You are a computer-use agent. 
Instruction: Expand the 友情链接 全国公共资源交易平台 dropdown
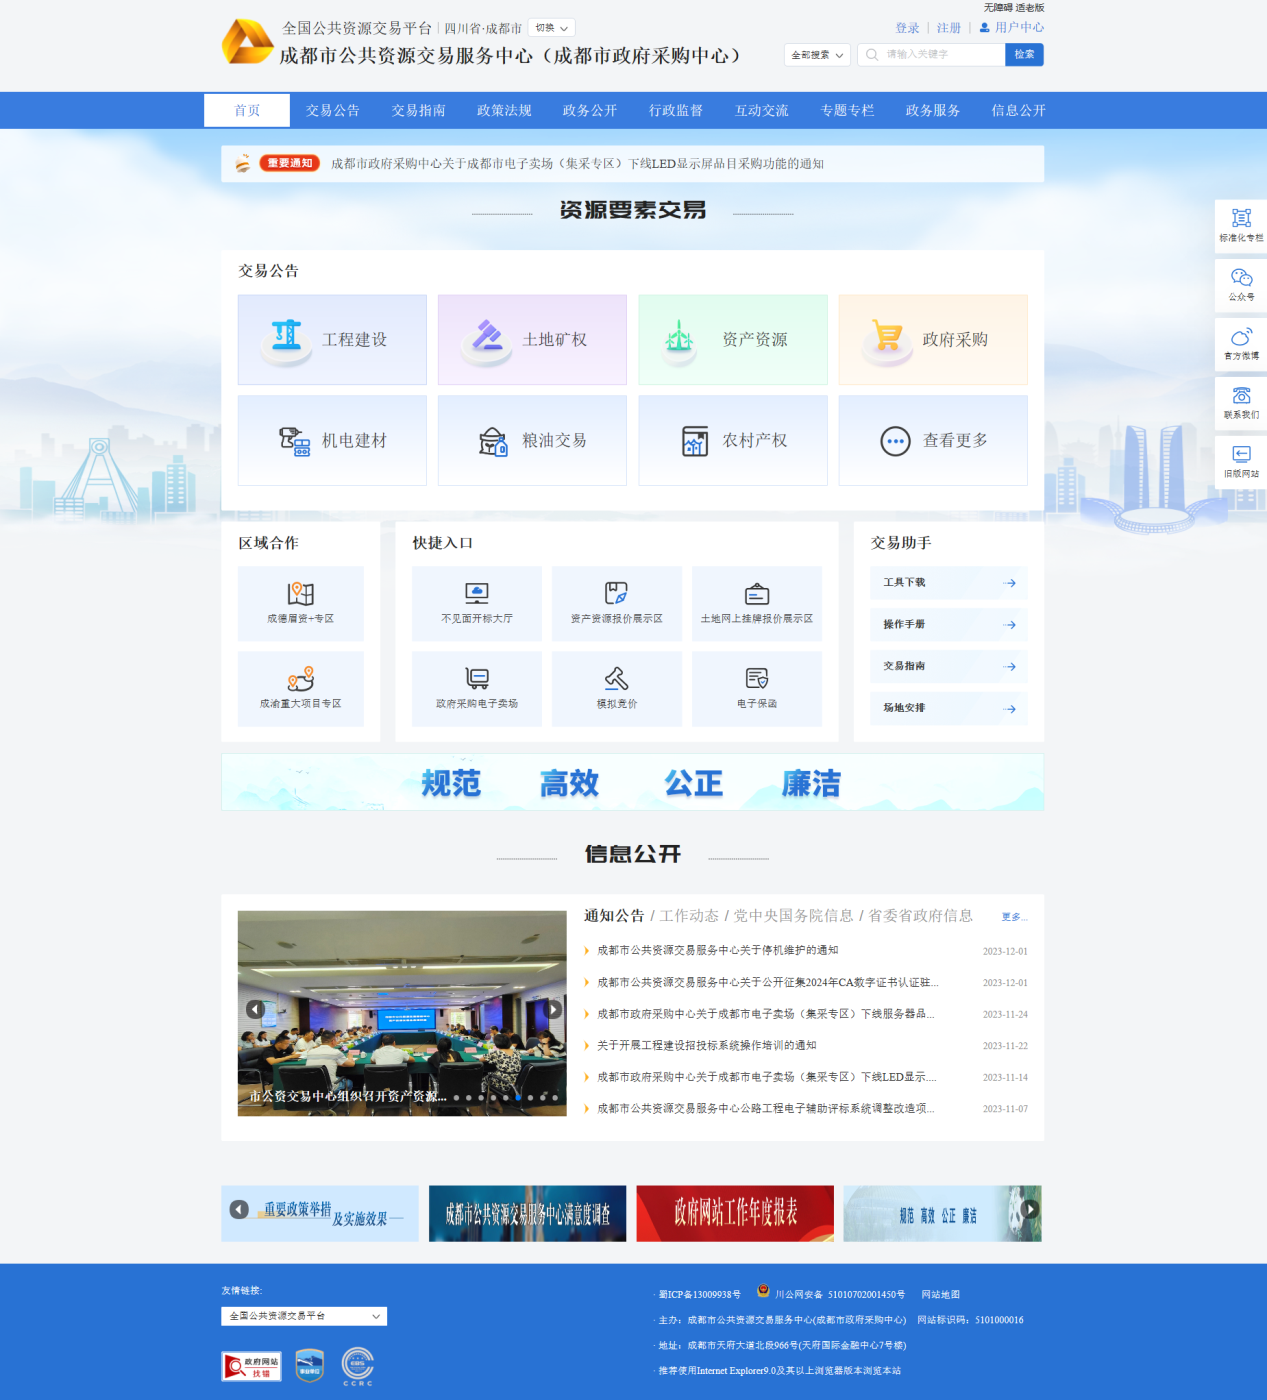304,1316
